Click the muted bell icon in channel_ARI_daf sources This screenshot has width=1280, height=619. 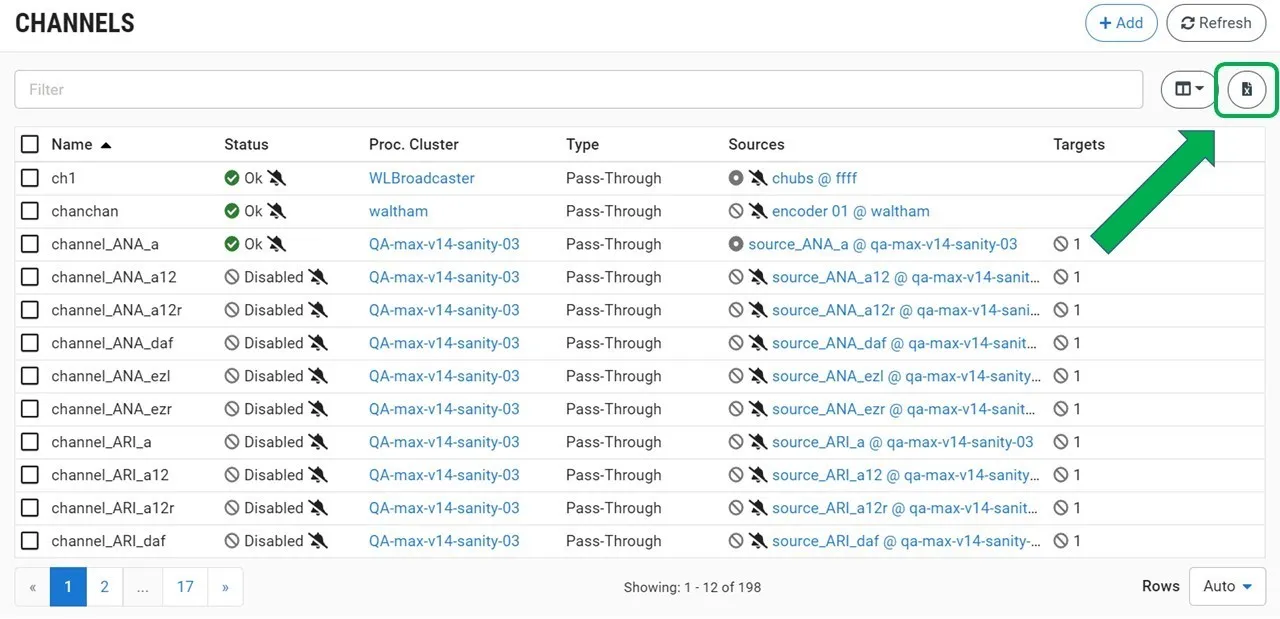click(758, 541)
